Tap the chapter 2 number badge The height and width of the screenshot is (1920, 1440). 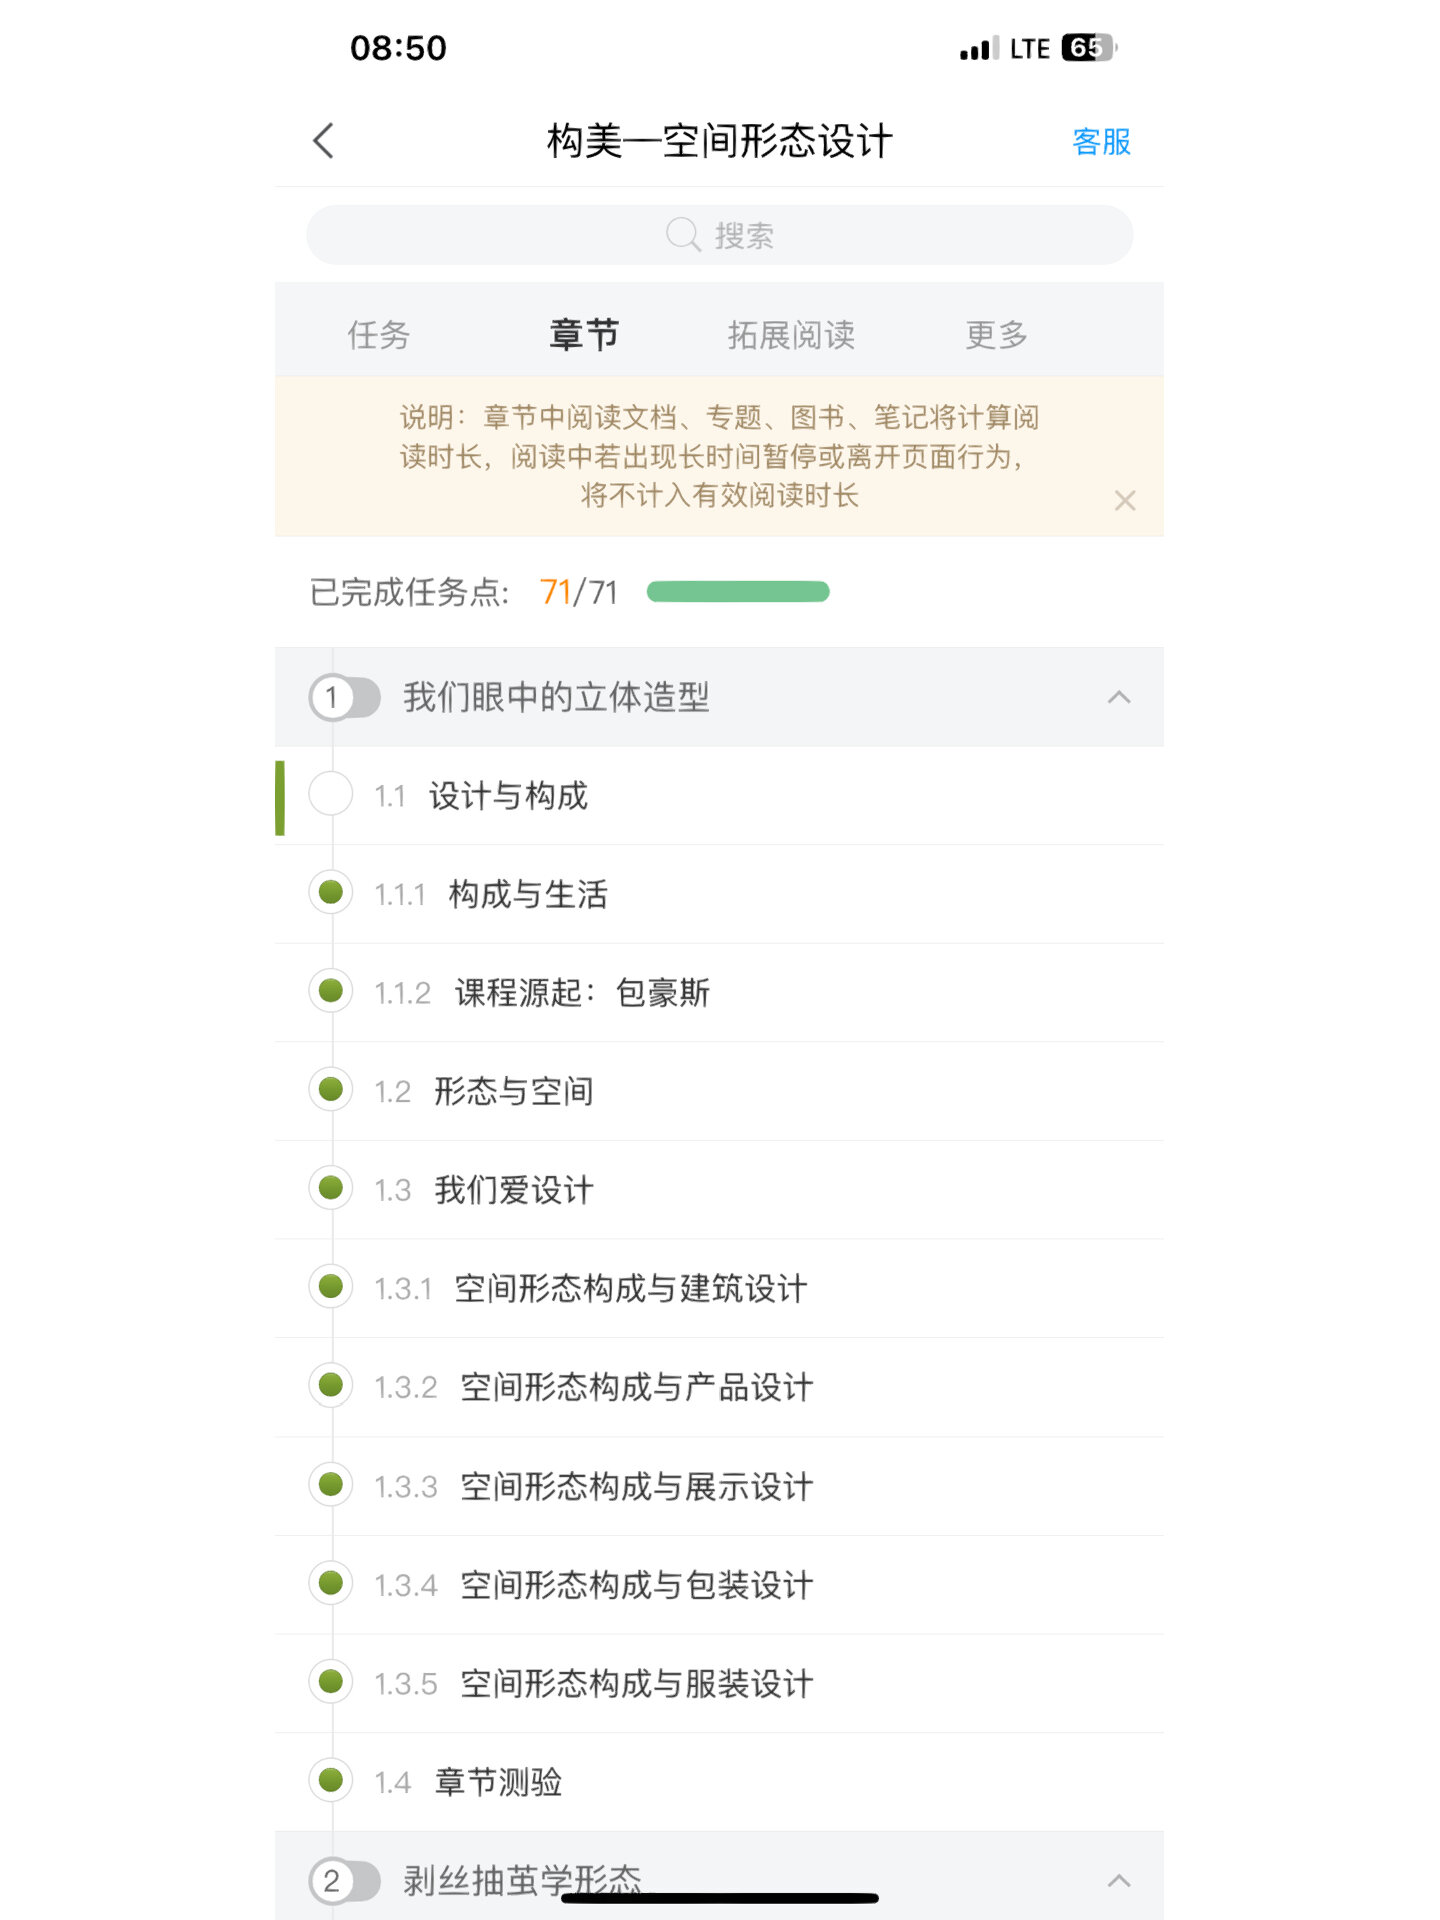click(x=332, y=1880)
